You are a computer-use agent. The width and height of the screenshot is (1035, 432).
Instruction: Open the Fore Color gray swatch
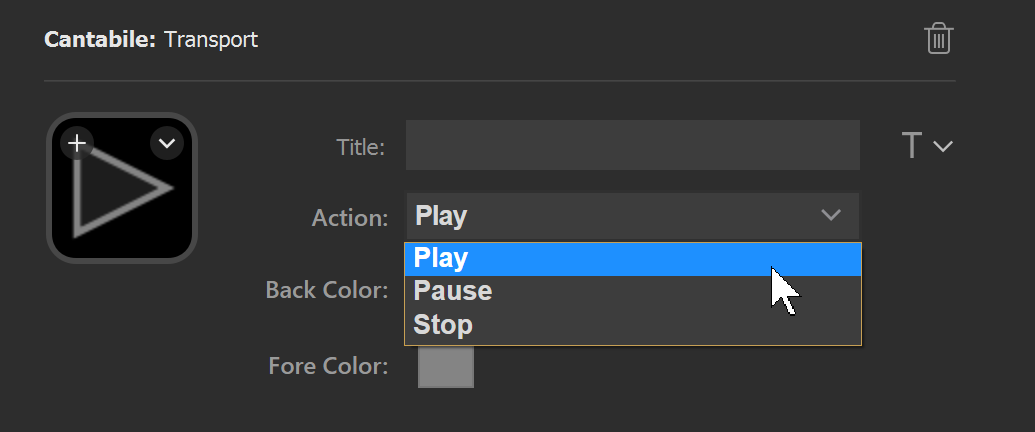(x=446, y=367)
